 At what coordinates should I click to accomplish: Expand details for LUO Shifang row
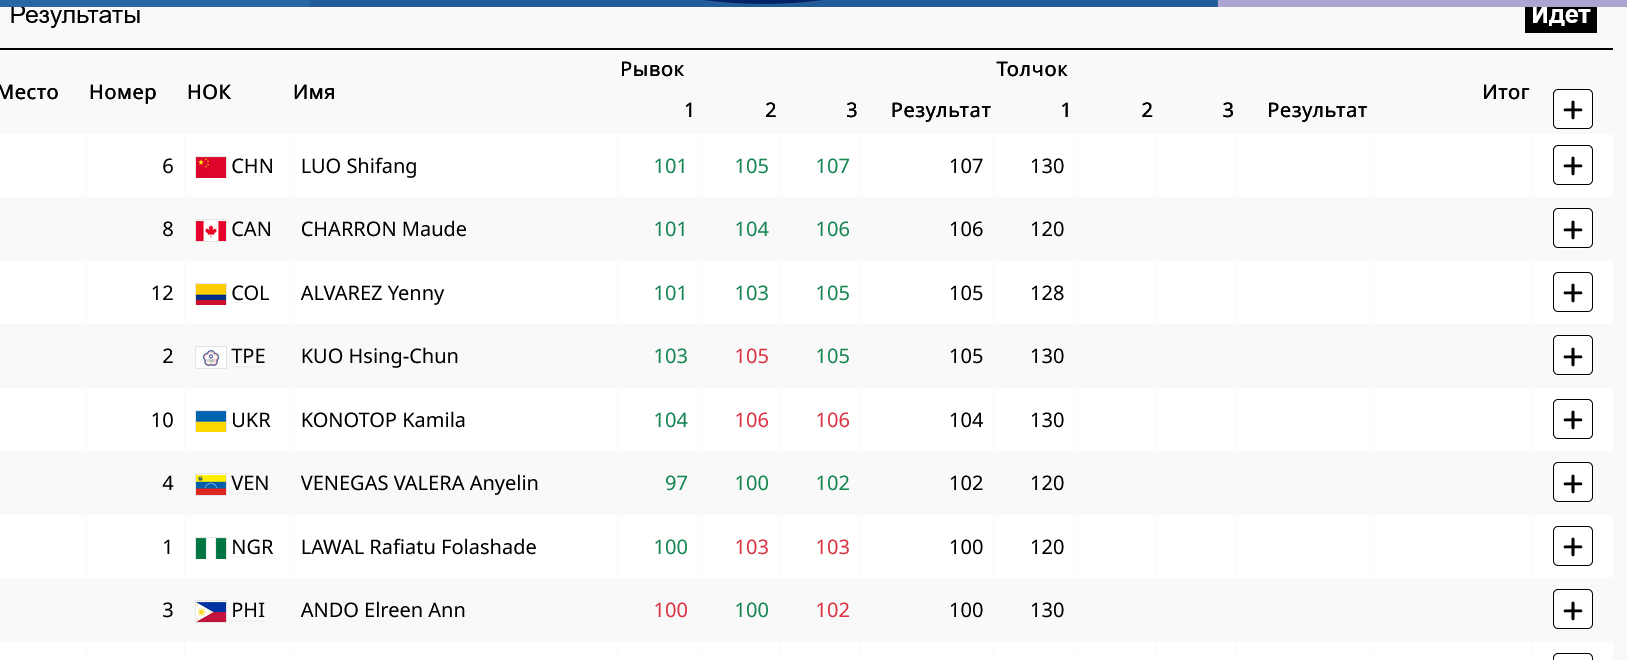coord(1572,166)
